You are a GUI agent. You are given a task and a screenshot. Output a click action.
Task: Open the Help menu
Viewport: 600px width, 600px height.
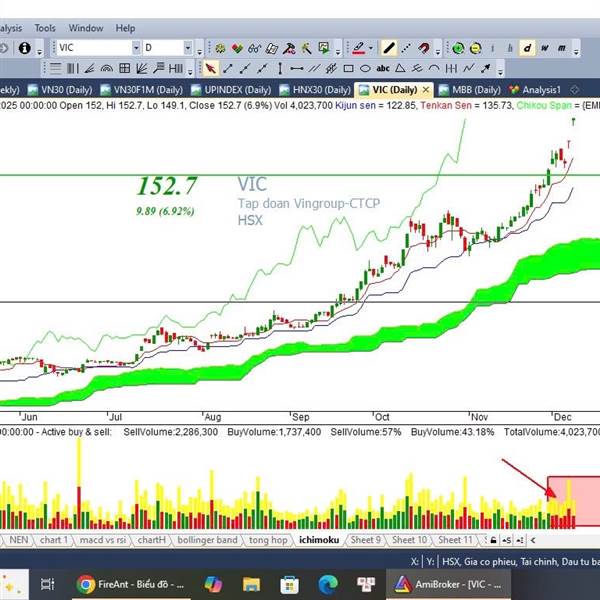125,28
